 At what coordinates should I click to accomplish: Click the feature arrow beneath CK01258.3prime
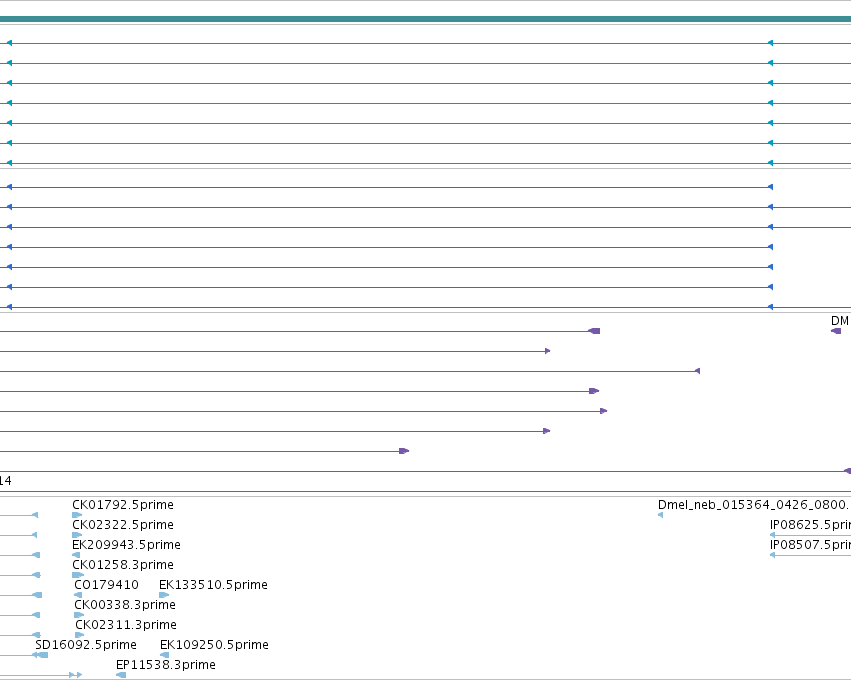coord(78,575)
